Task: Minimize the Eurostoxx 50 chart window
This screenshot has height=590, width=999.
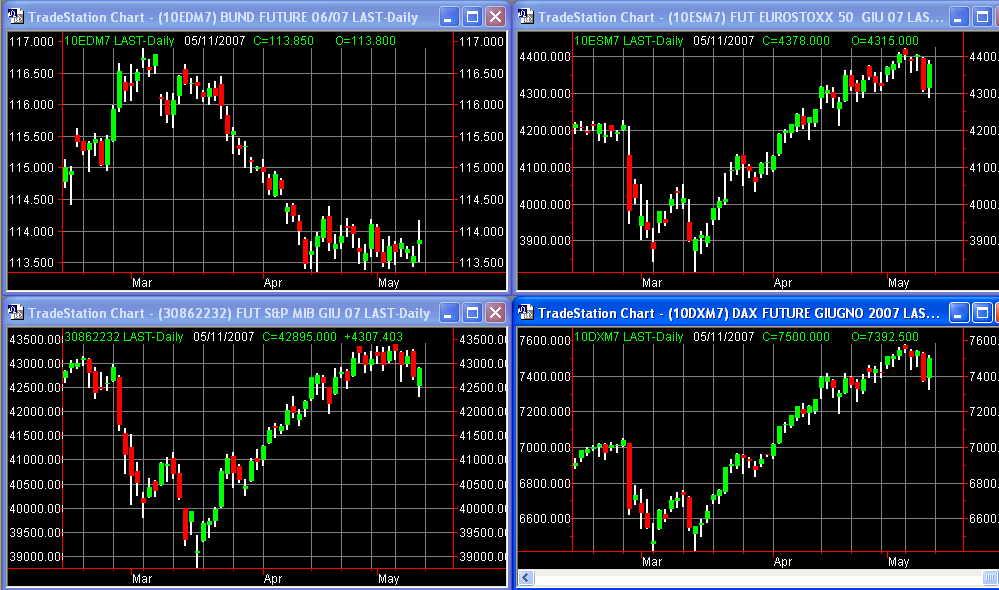Action: click(959, 17)
